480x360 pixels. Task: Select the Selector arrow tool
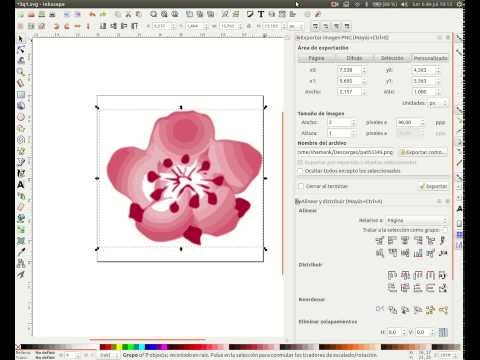coord(21,39)
